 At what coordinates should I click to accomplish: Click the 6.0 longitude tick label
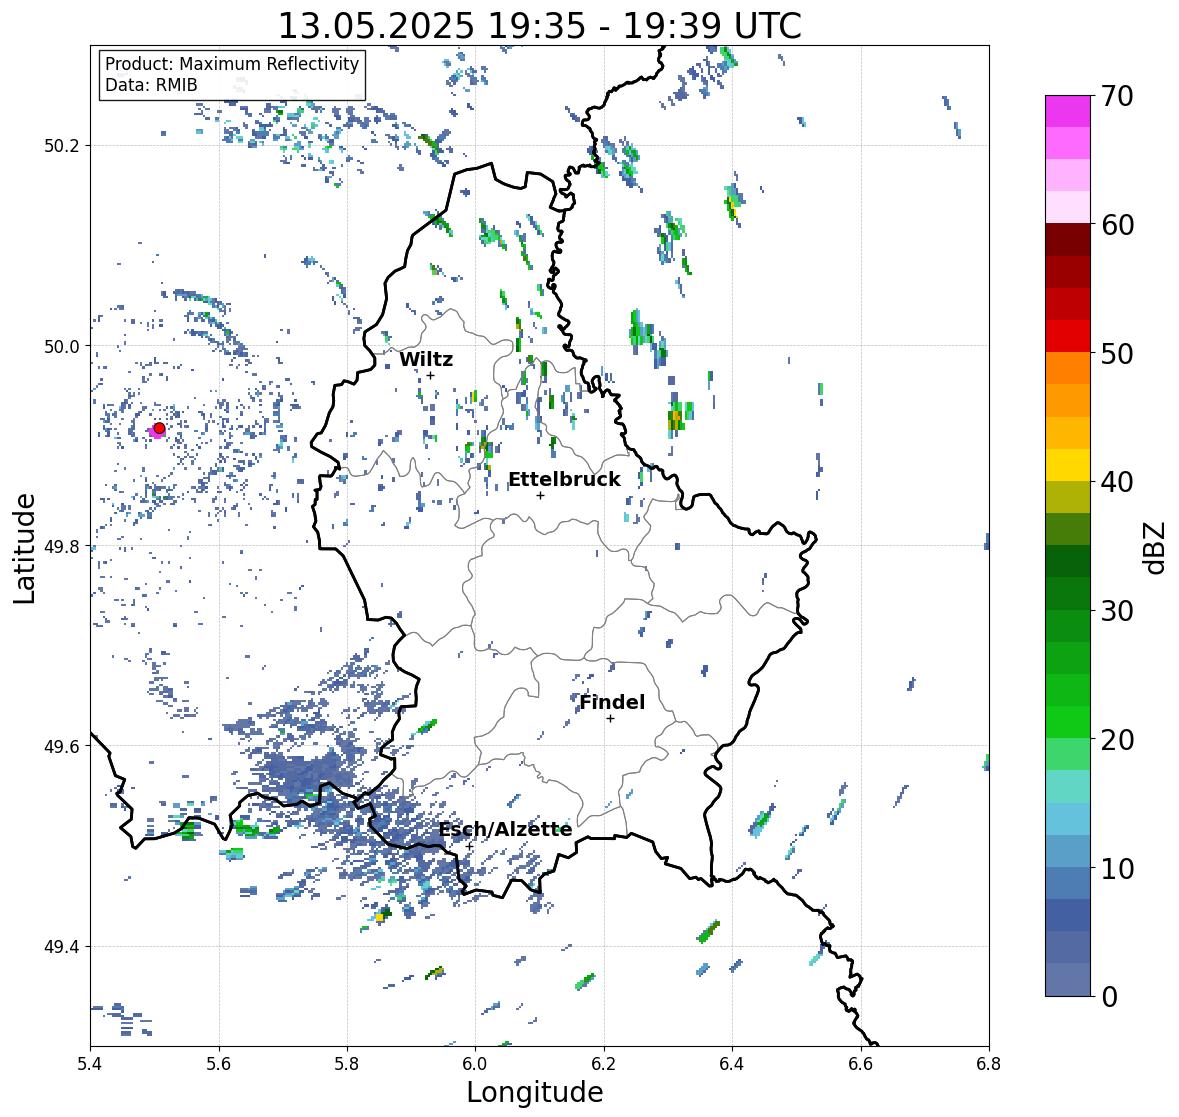[x=475, y=1064]
